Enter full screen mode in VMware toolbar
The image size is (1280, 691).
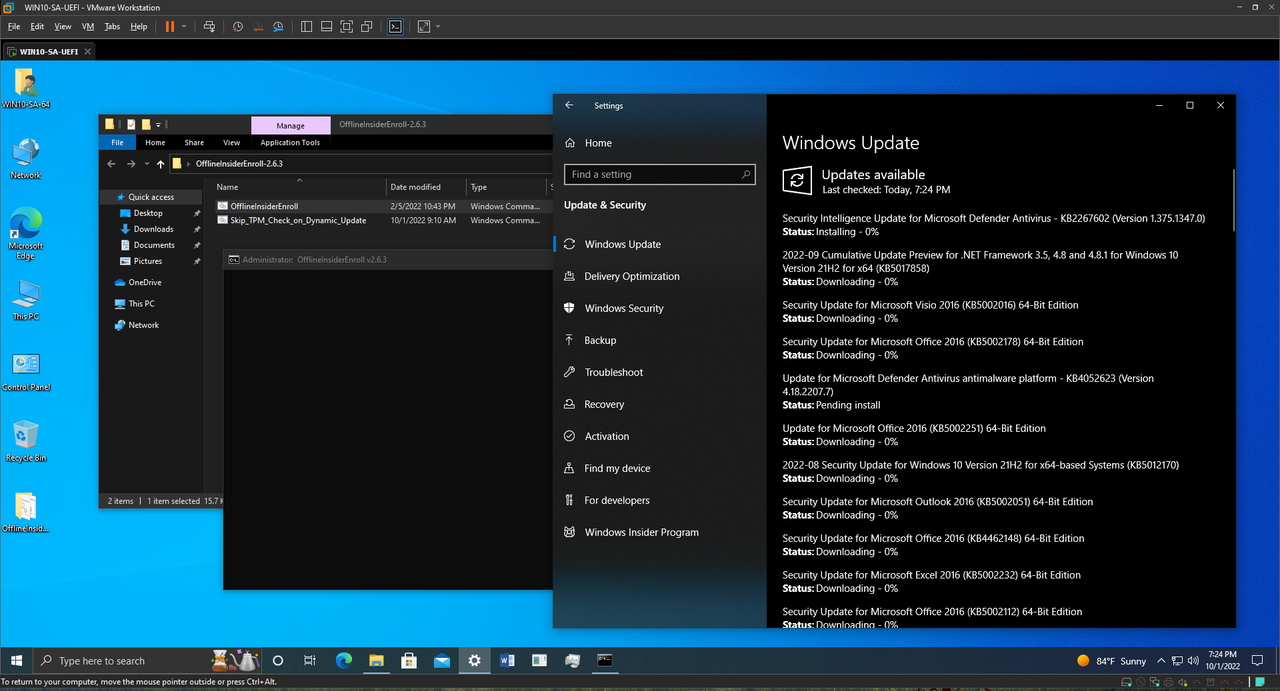point(346,27)
